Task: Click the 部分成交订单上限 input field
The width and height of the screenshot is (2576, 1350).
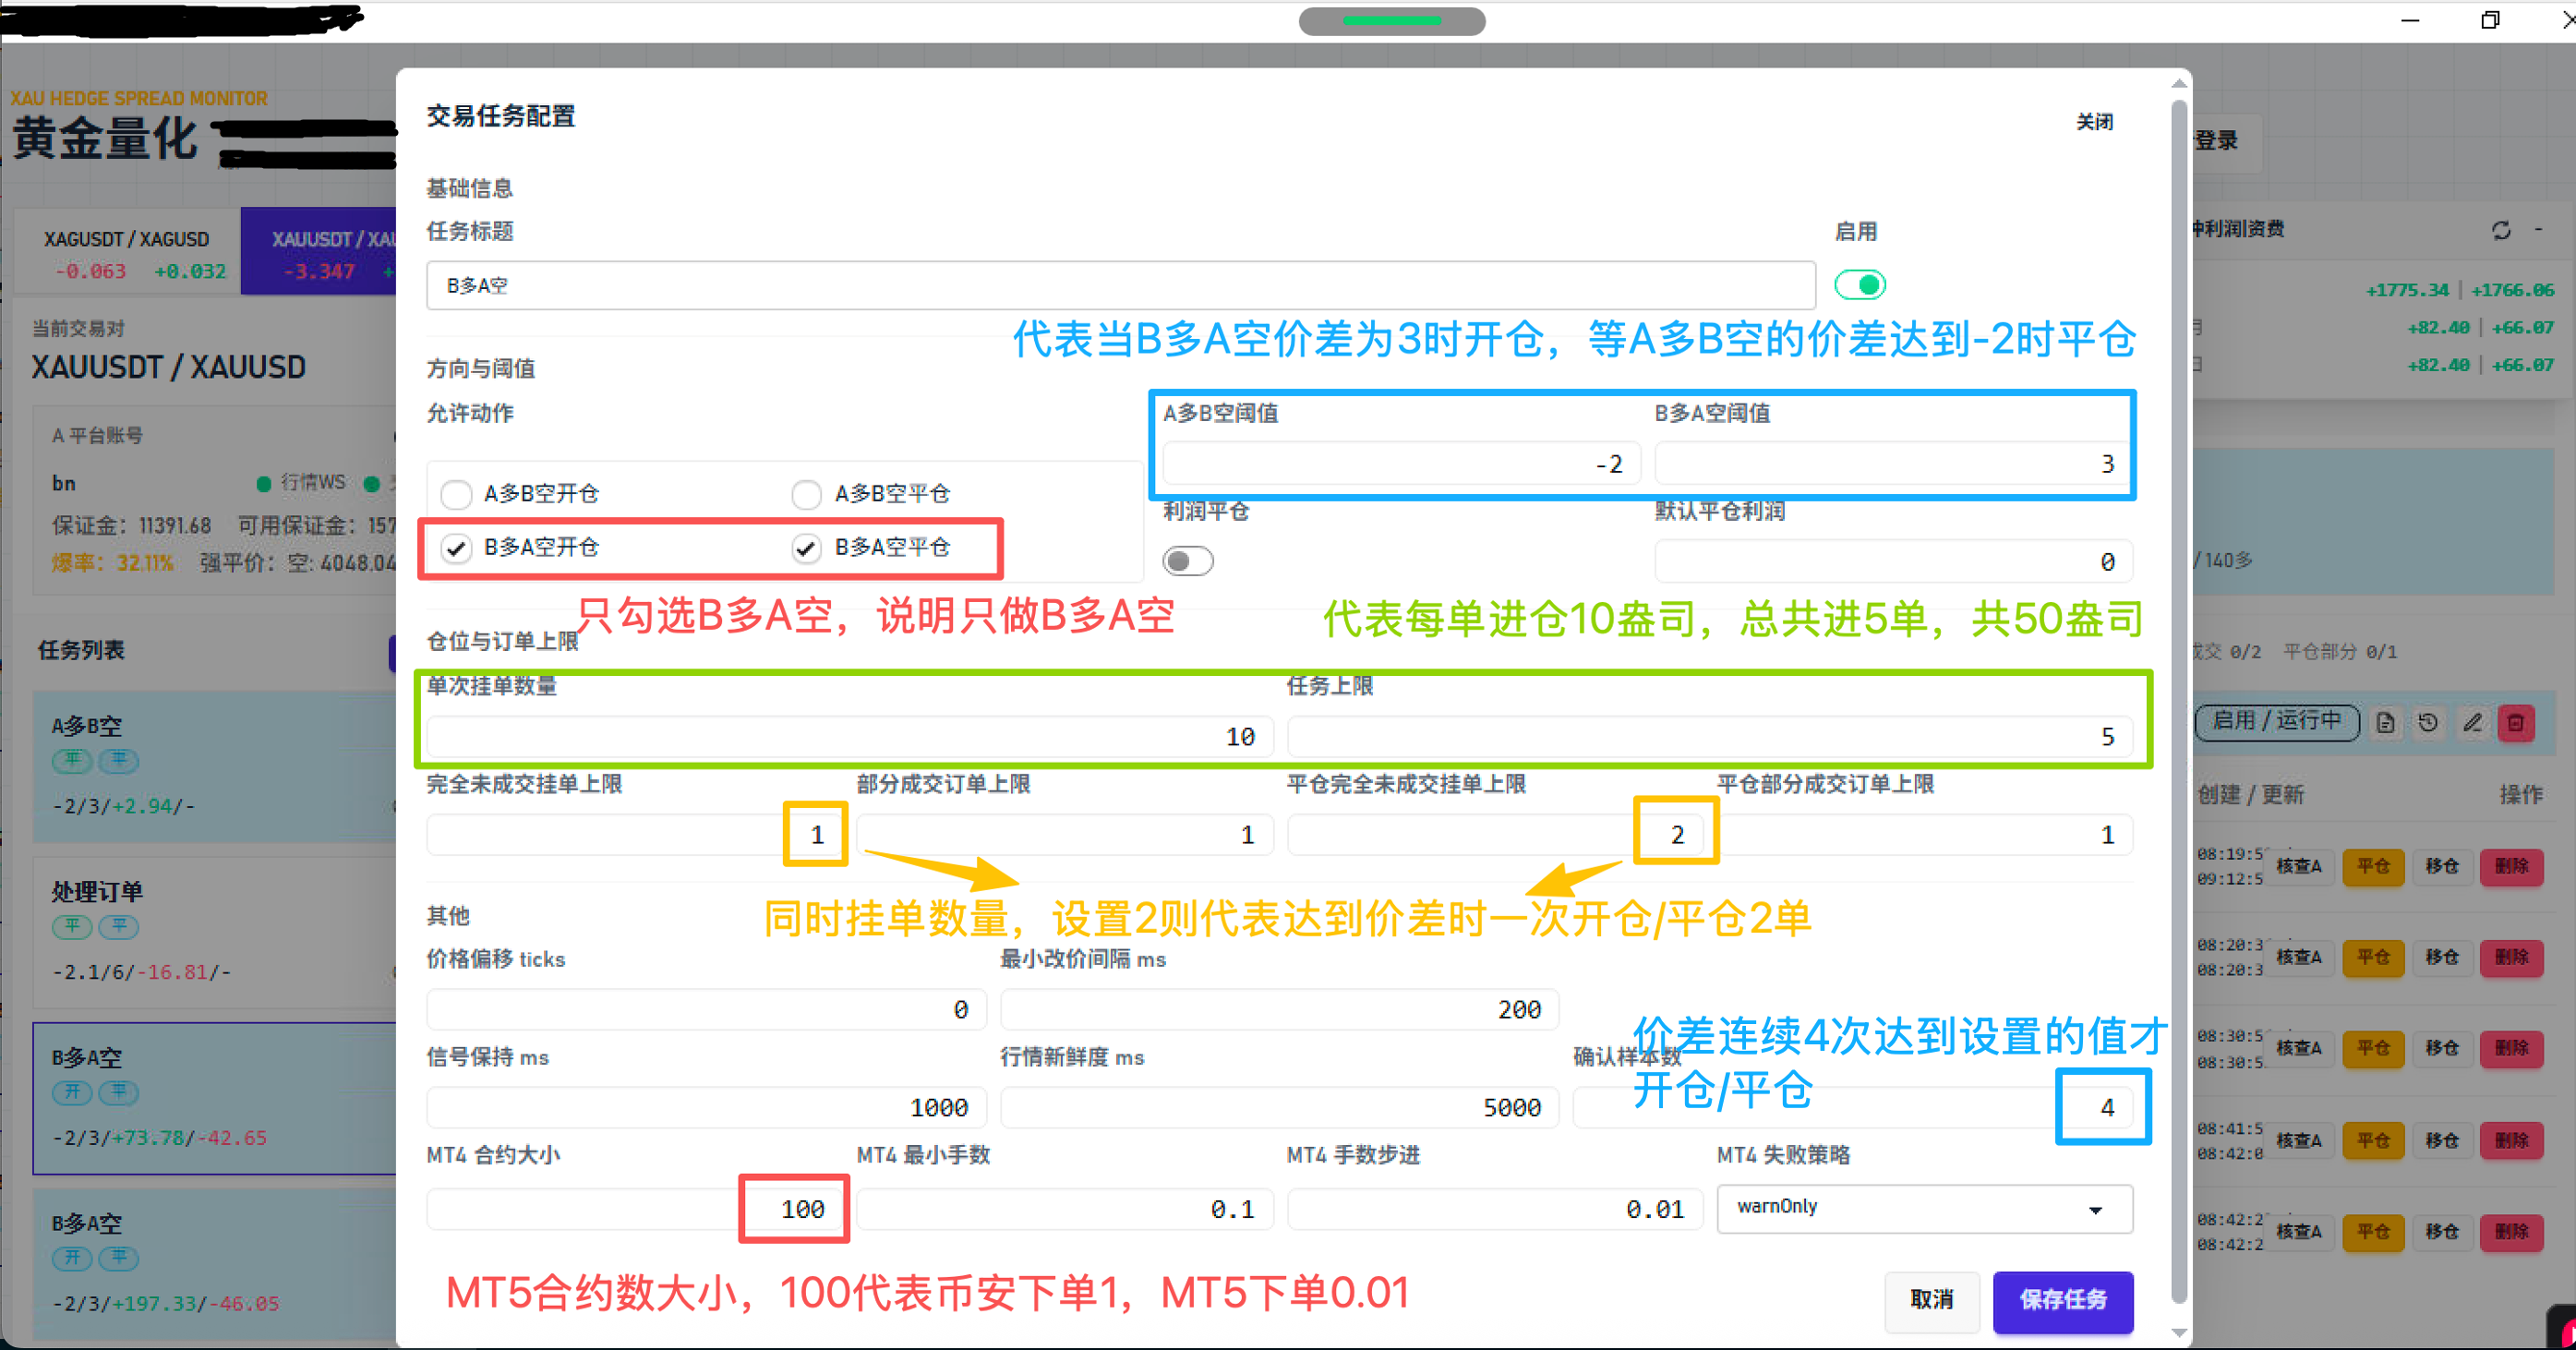Action: pos(1065,835)
